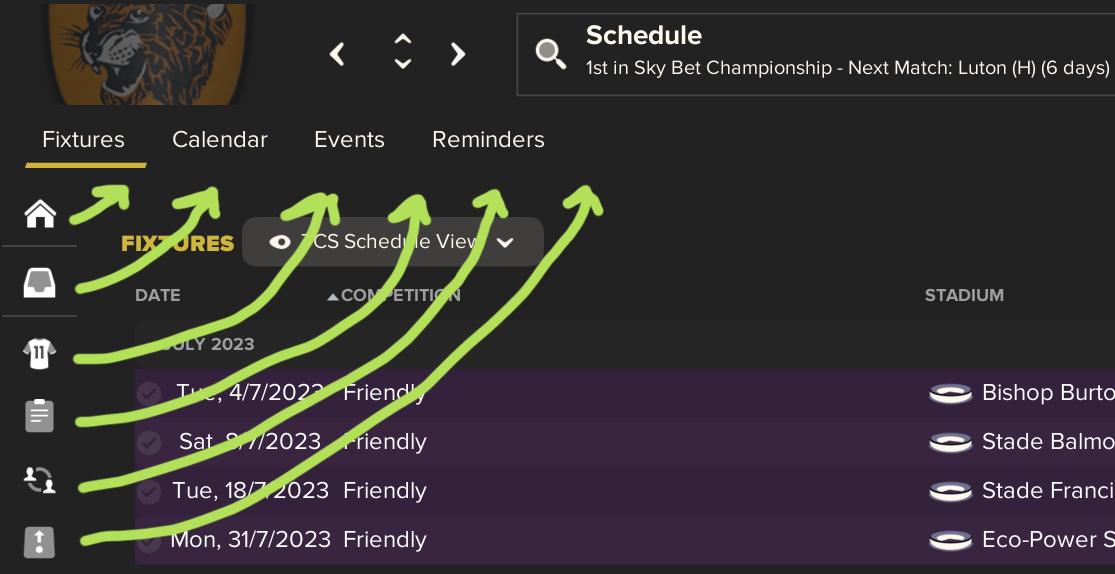Open the transfers people-swap icon
This screenshot has width=1115, height=574.
tap(40, 480)
